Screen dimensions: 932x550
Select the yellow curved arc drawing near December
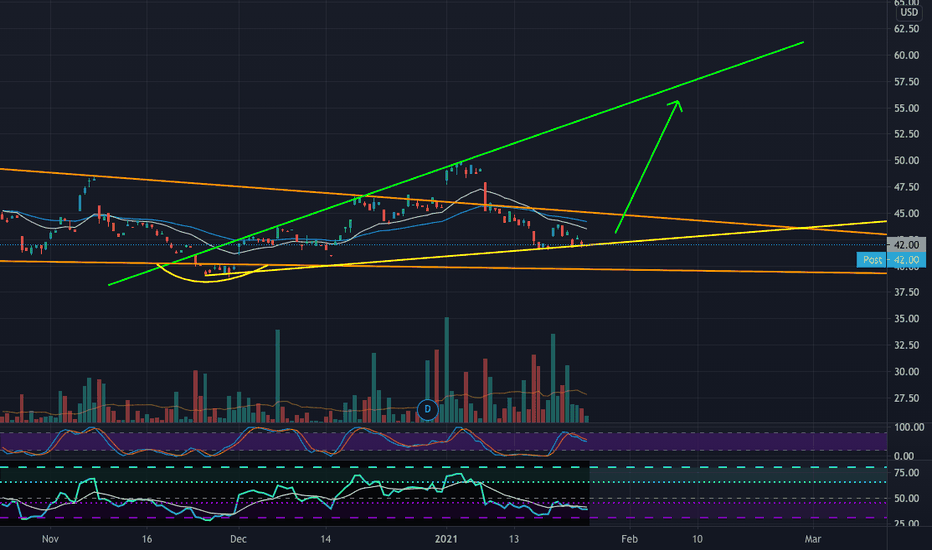[210, 275]
